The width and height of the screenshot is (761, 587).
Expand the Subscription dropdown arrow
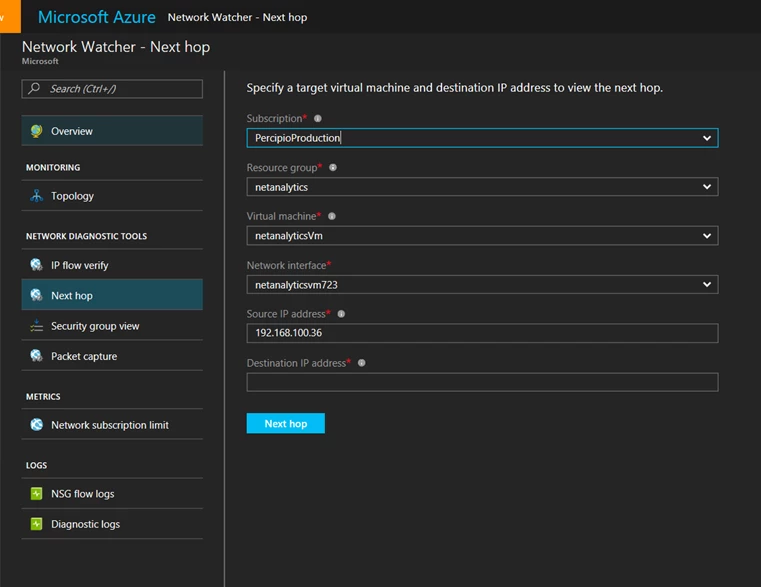(707, 138)
